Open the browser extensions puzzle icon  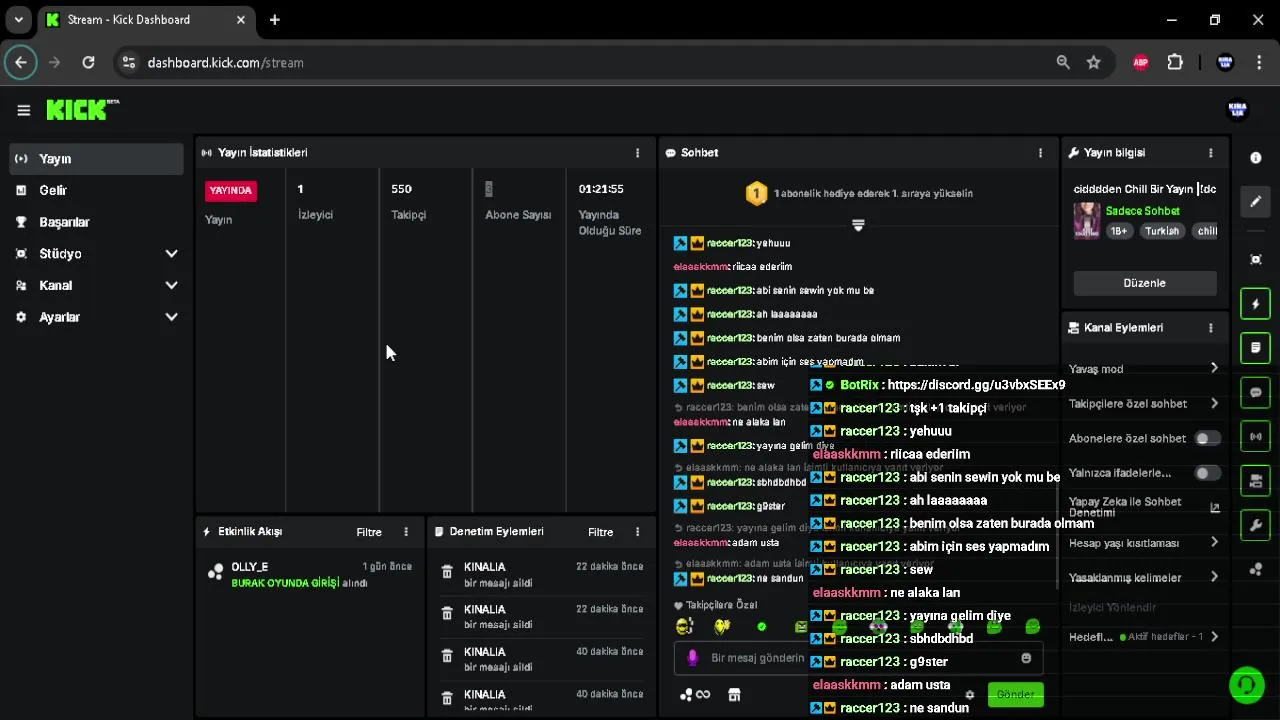pyautogui.click(x=1175, y=63)
